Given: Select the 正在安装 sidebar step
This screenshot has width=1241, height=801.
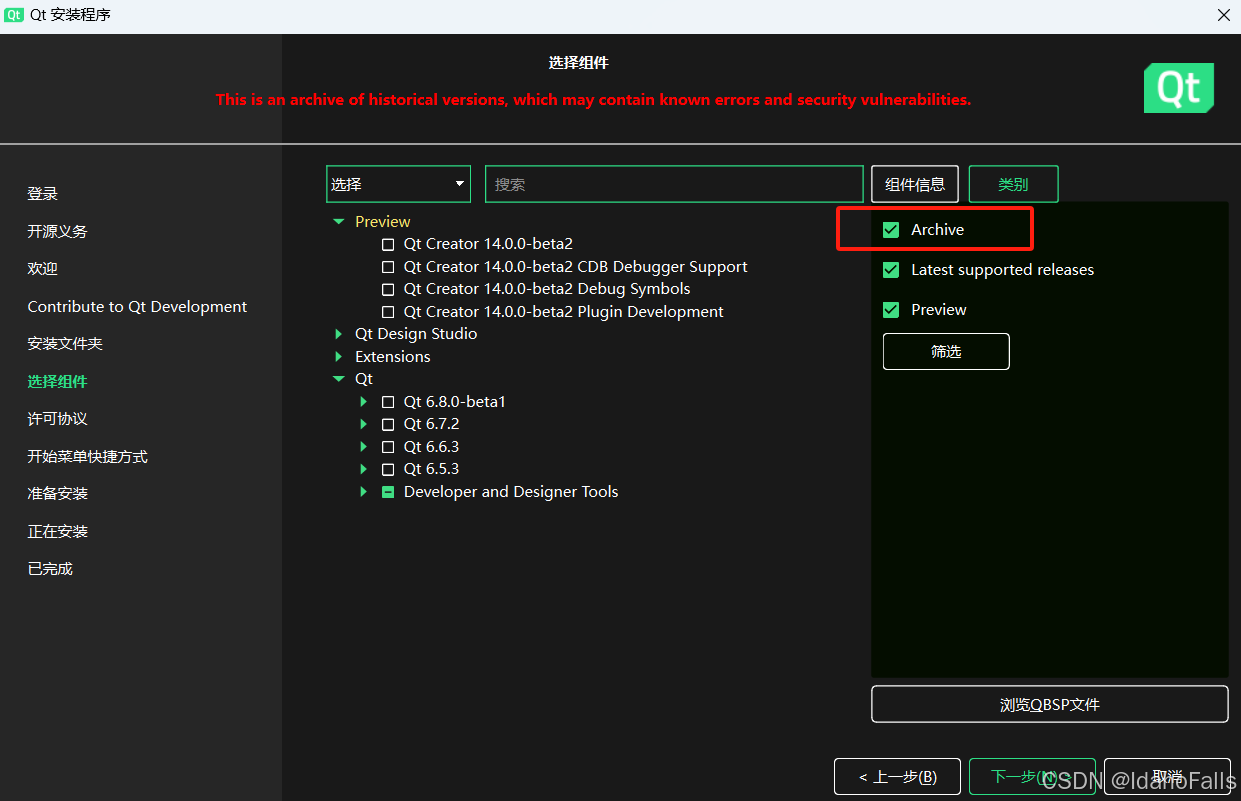Looking at the screenshot, I should [x=58, y=532].
